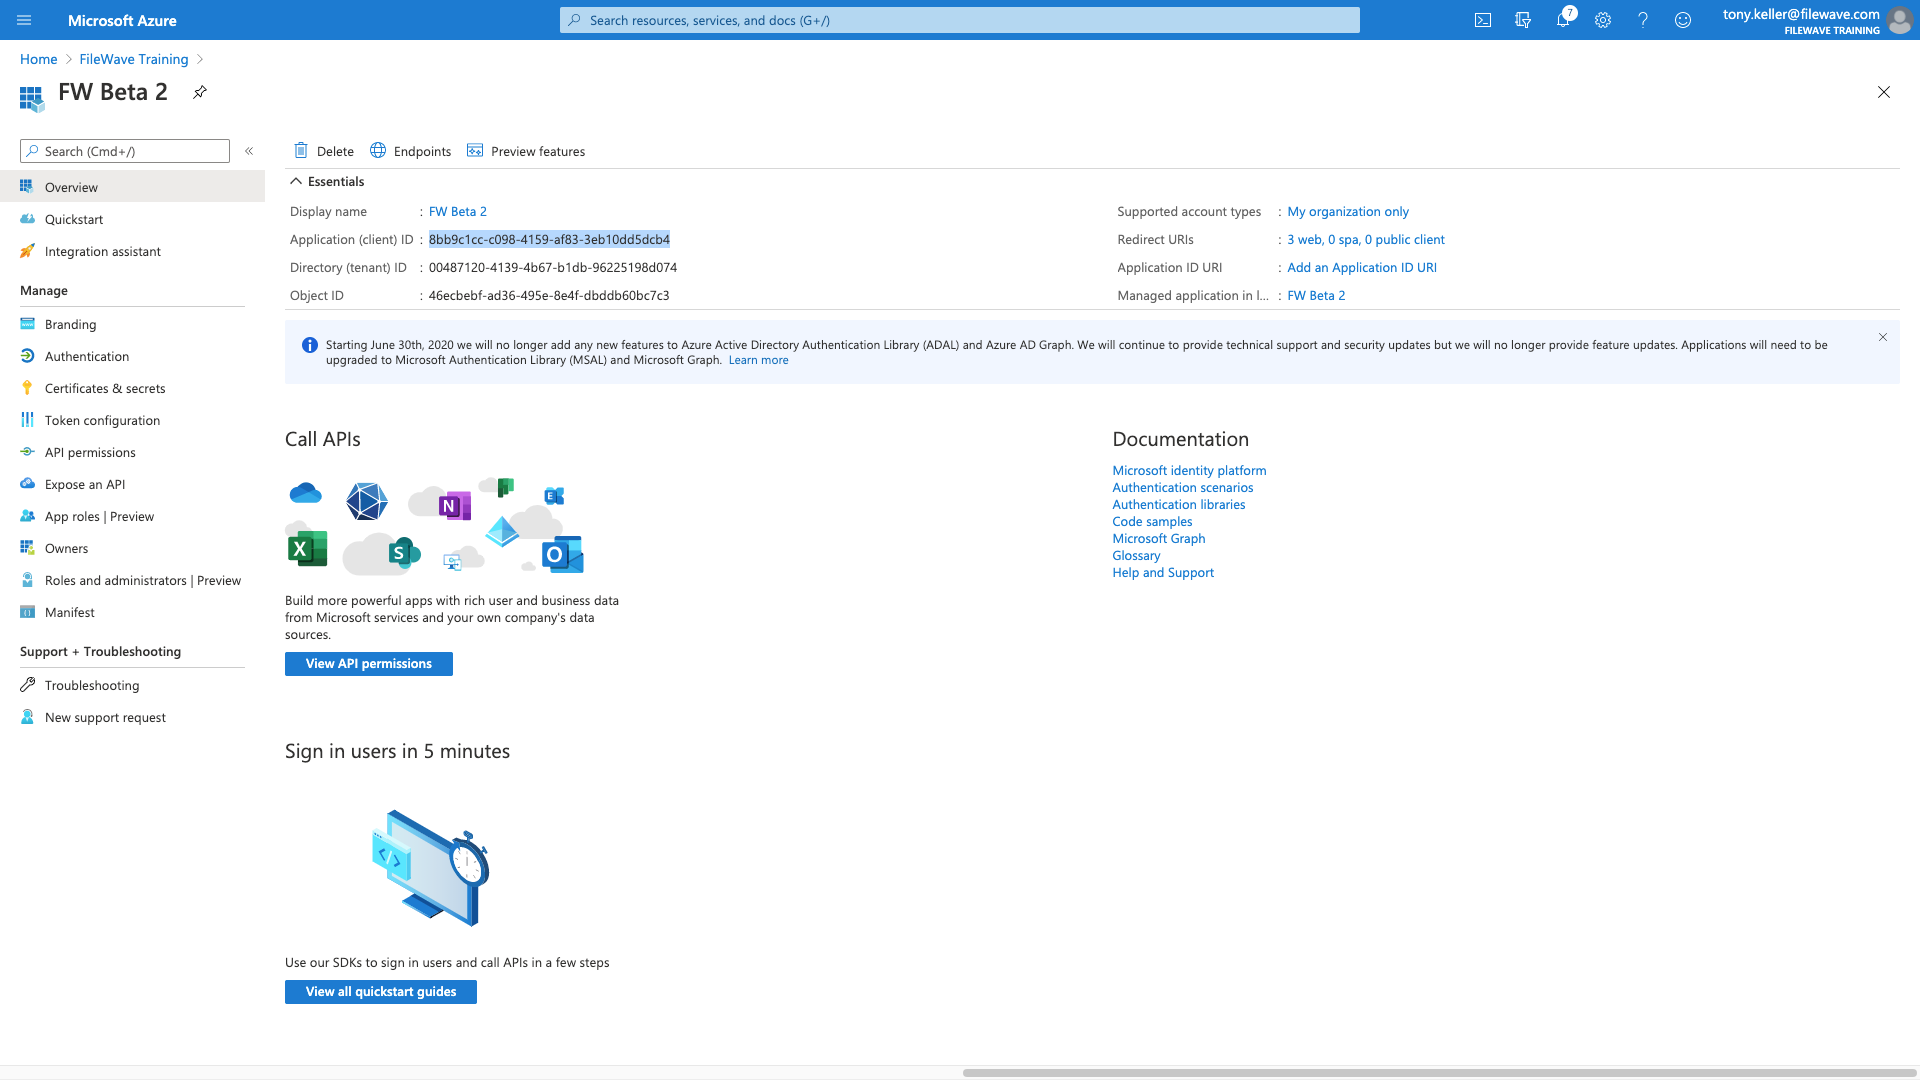Click the Microsoft Azure logo text
1920x1080 pixels.
[122, 20]
